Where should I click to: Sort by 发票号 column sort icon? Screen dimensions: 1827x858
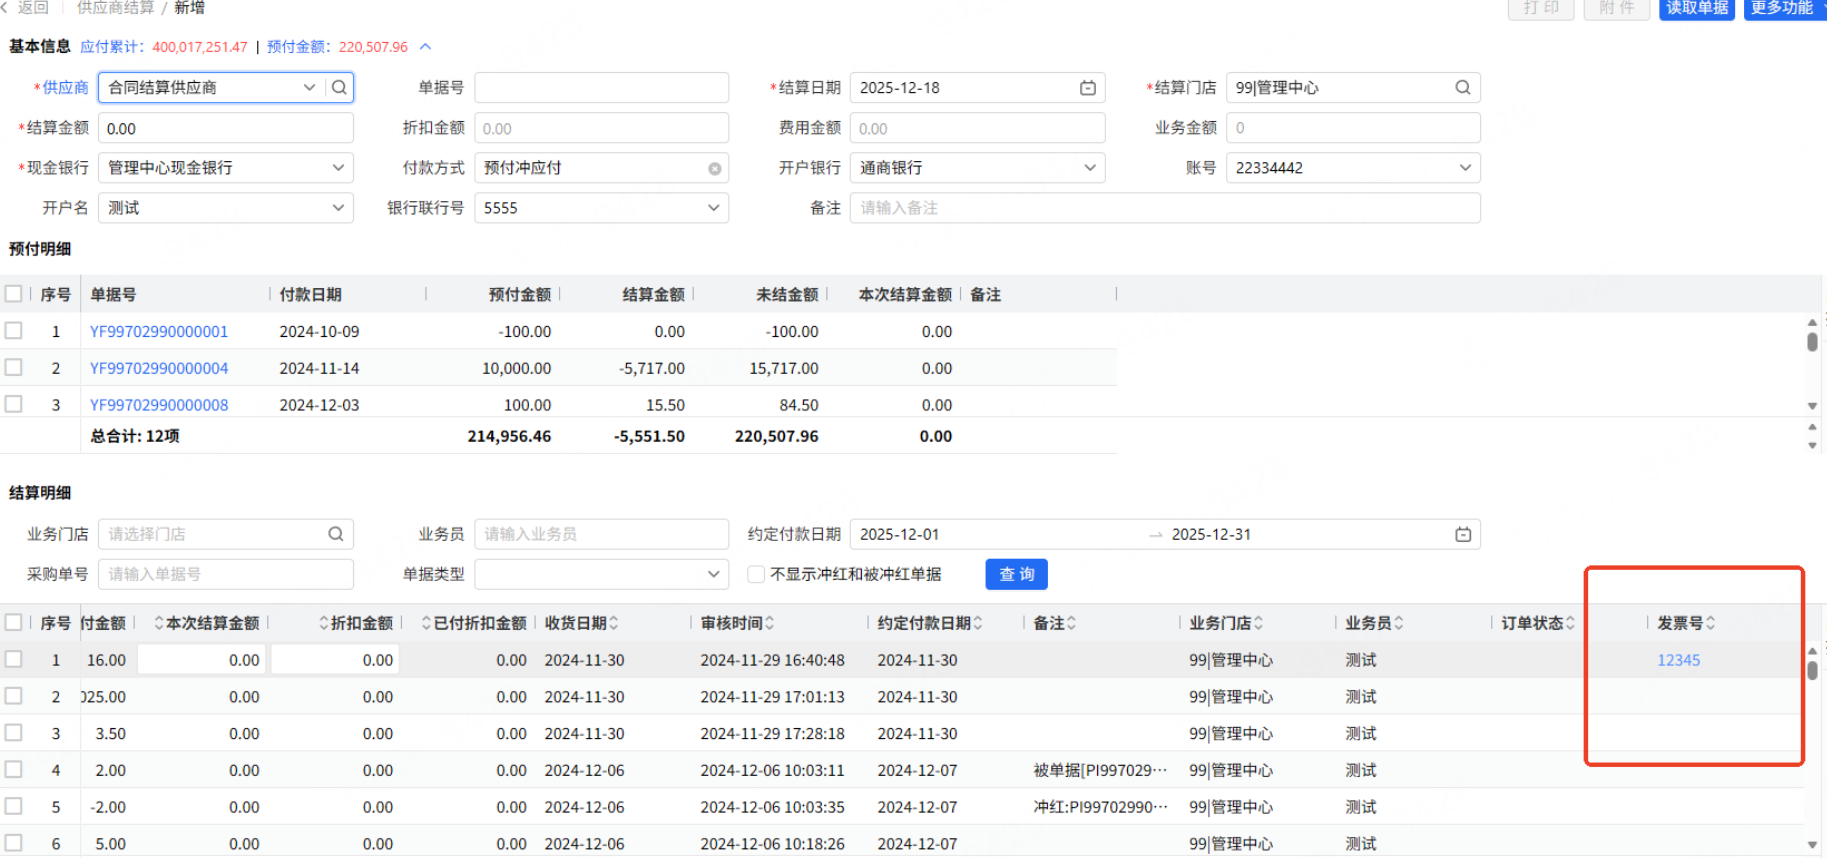coord(1711,623)
